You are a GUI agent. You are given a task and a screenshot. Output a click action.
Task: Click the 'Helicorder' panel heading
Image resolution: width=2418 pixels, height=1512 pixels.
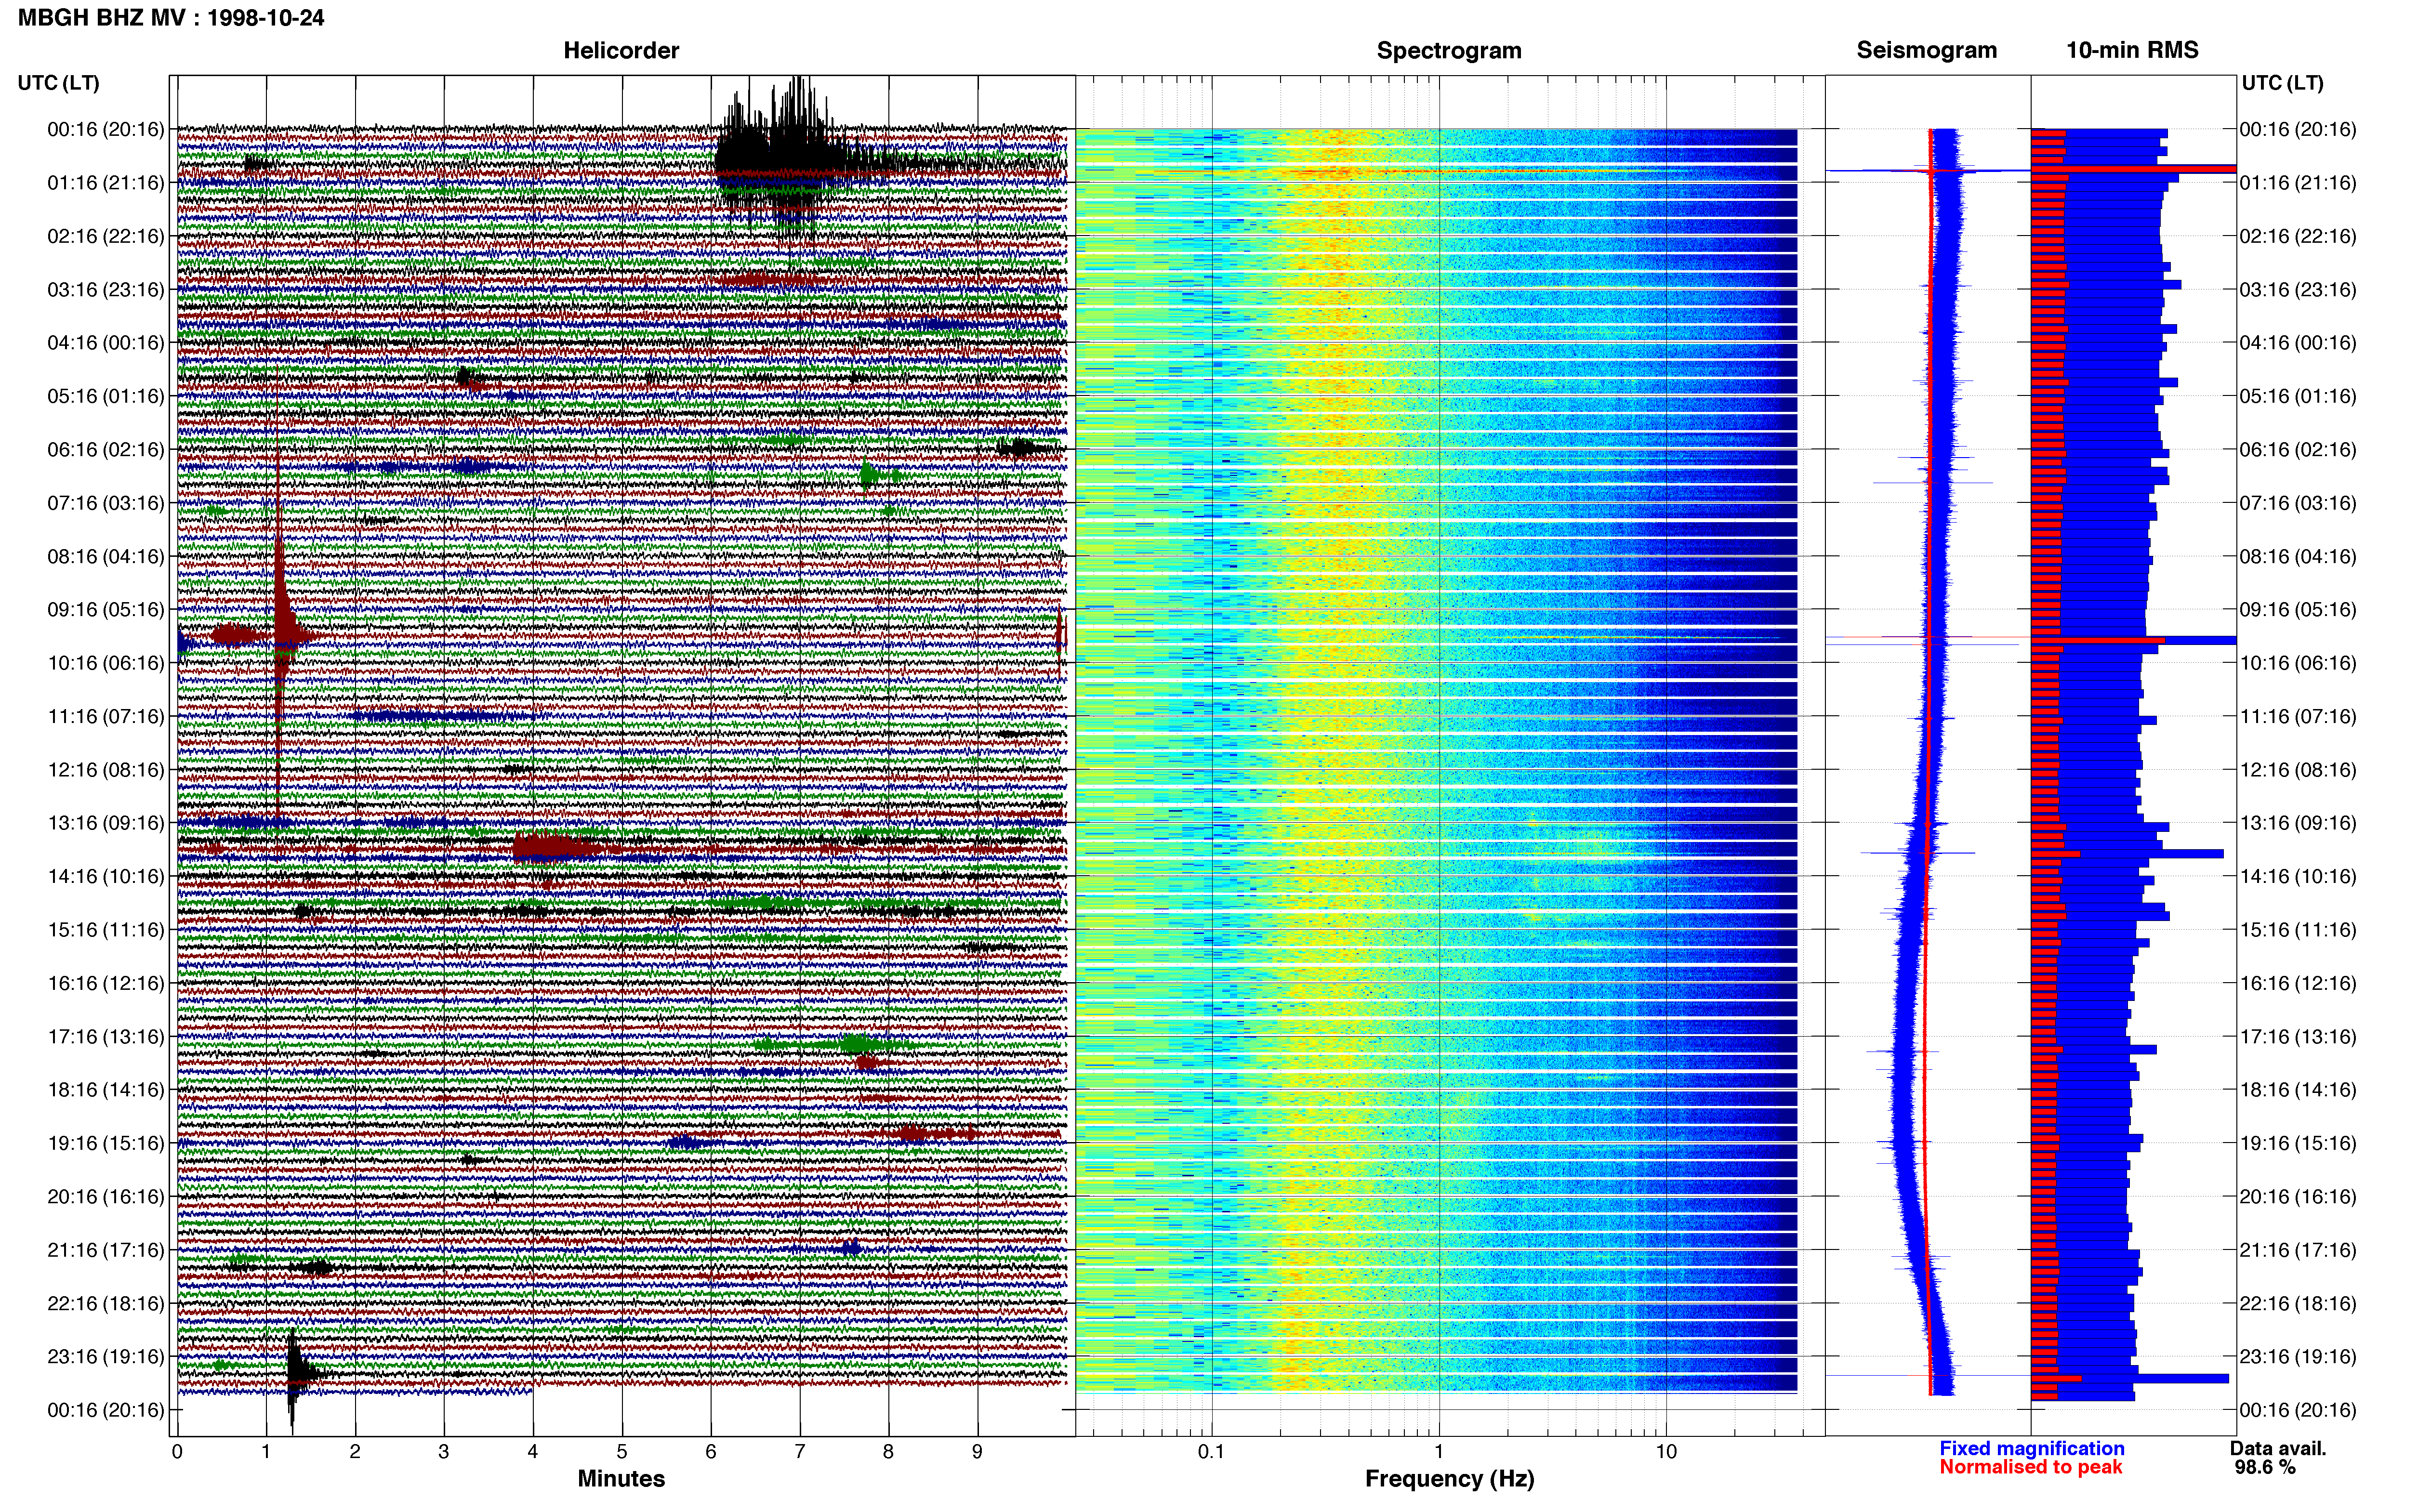pyautogui.click(x=621, y=50)
